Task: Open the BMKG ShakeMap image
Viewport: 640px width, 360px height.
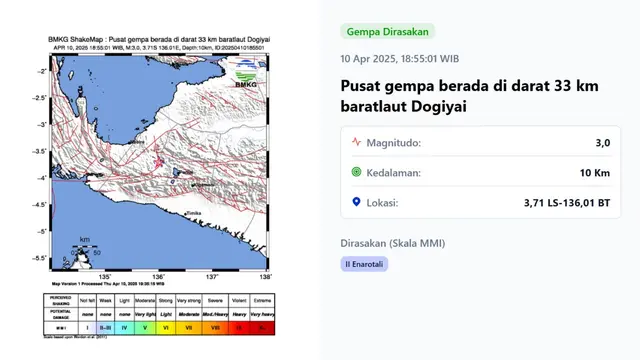Action: click(159, 187)
